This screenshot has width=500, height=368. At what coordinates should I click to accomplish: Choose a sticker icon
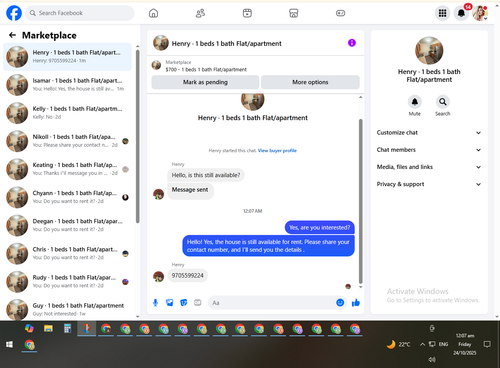(x=184, y=303)
